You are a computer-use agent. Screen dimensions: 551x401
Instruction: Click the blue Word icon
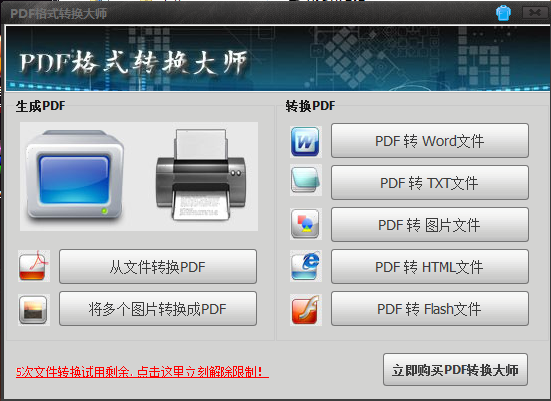tap(305, 141)
